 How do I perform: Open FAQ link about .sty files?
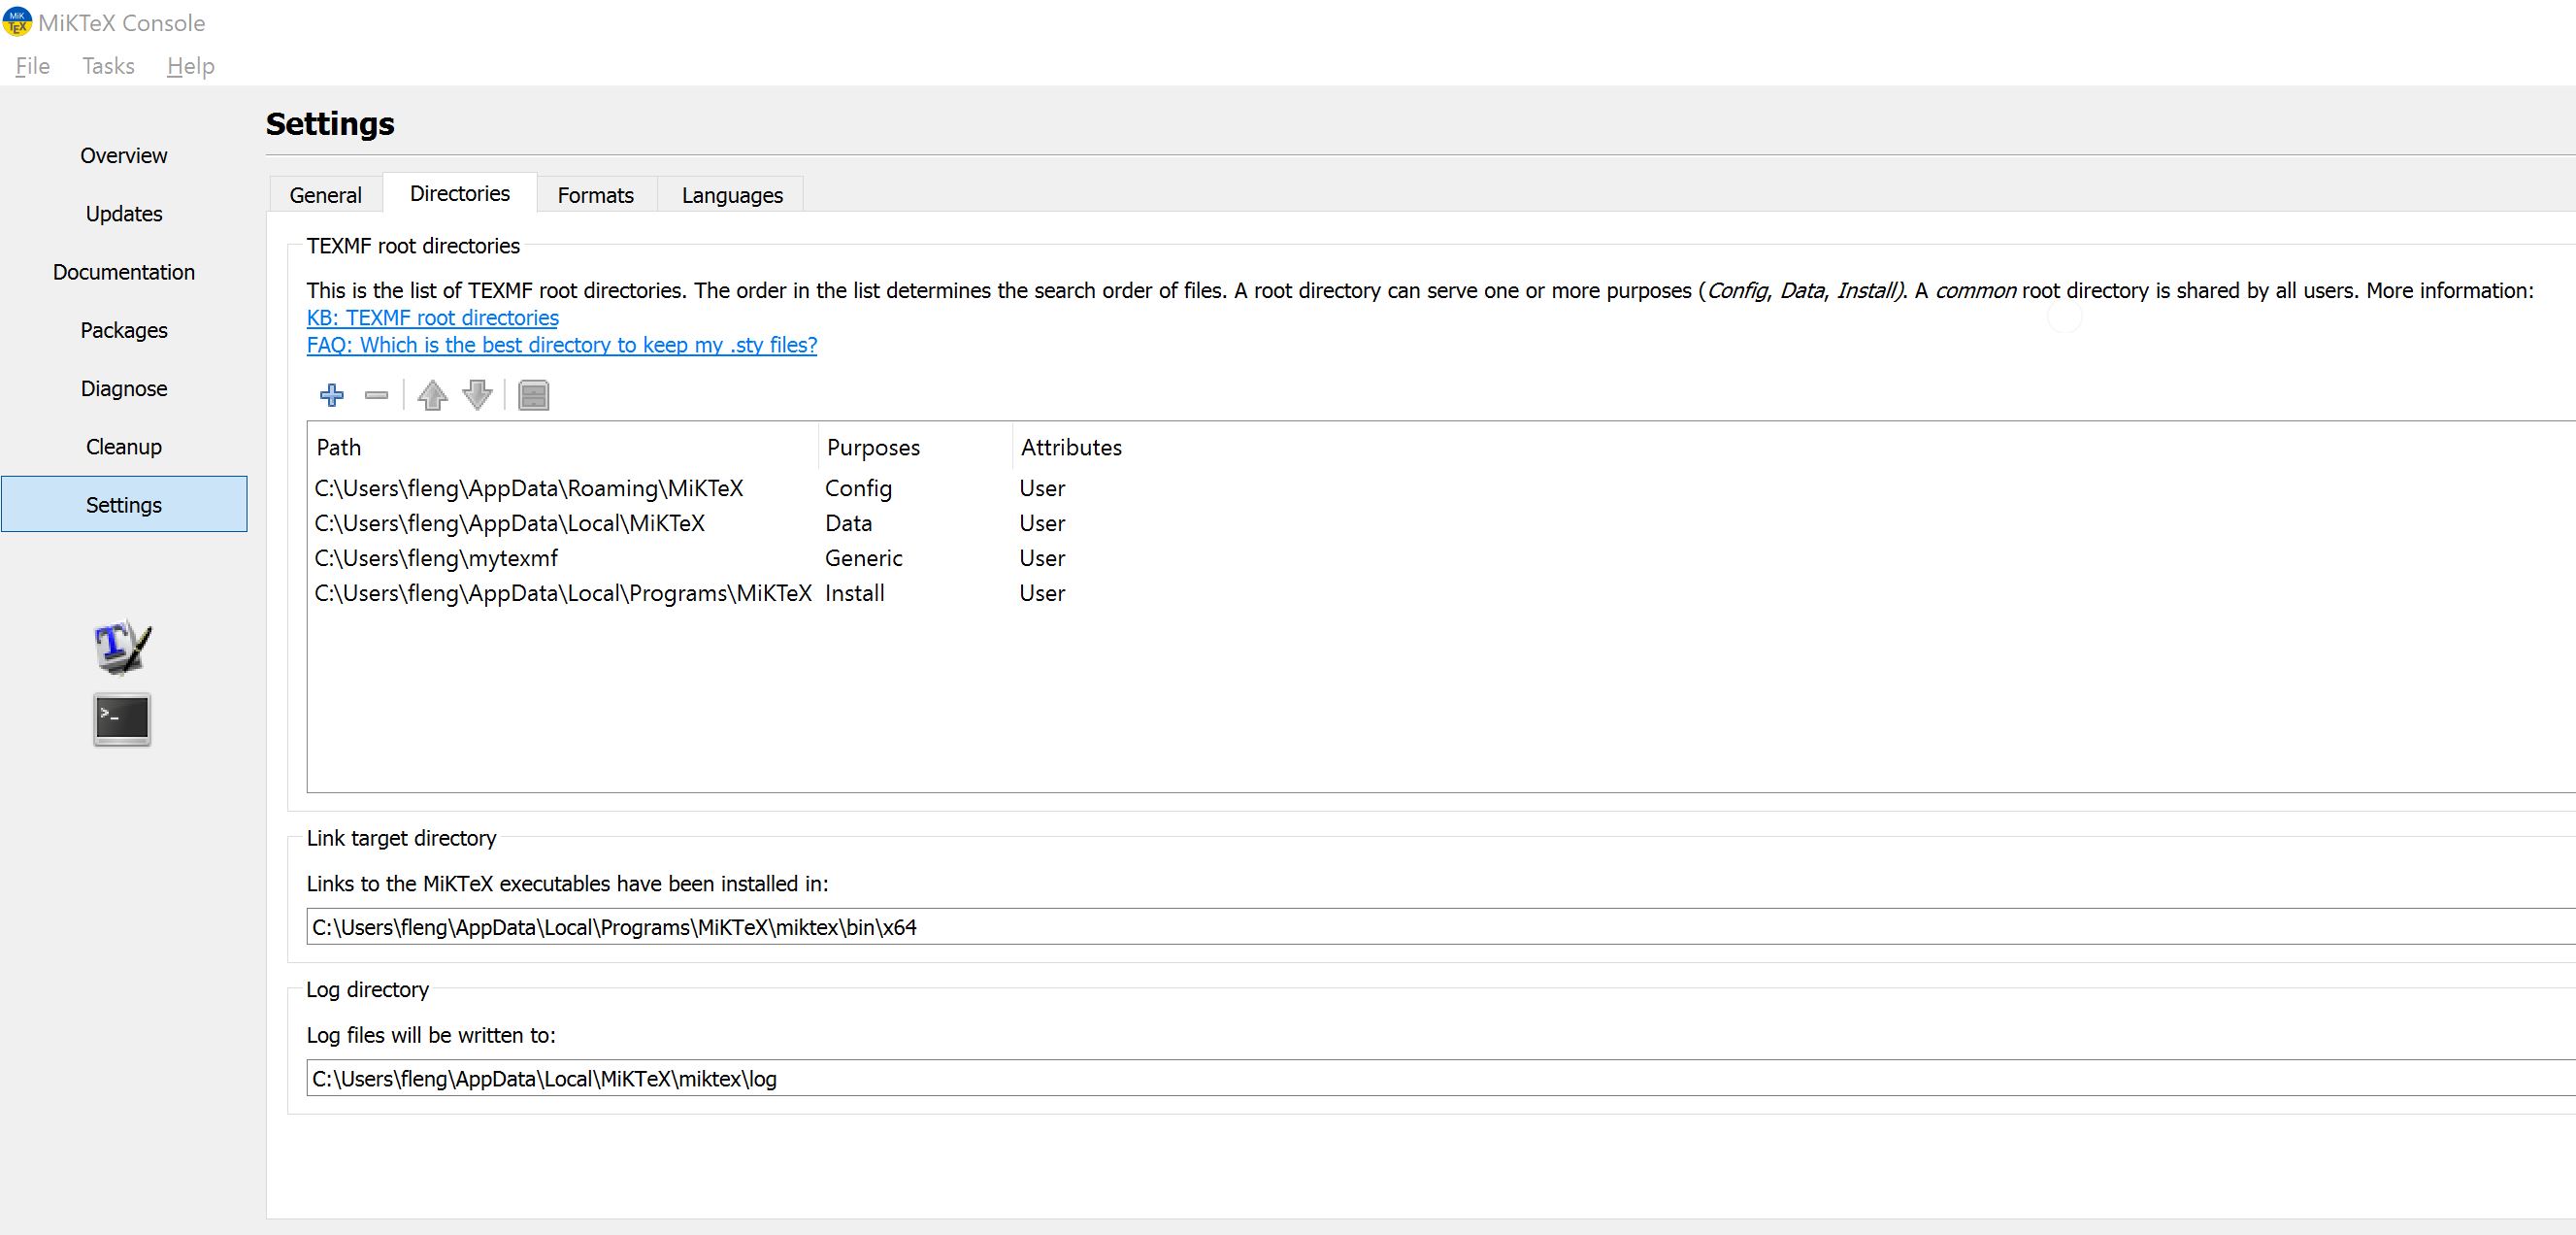coord(561,345)
